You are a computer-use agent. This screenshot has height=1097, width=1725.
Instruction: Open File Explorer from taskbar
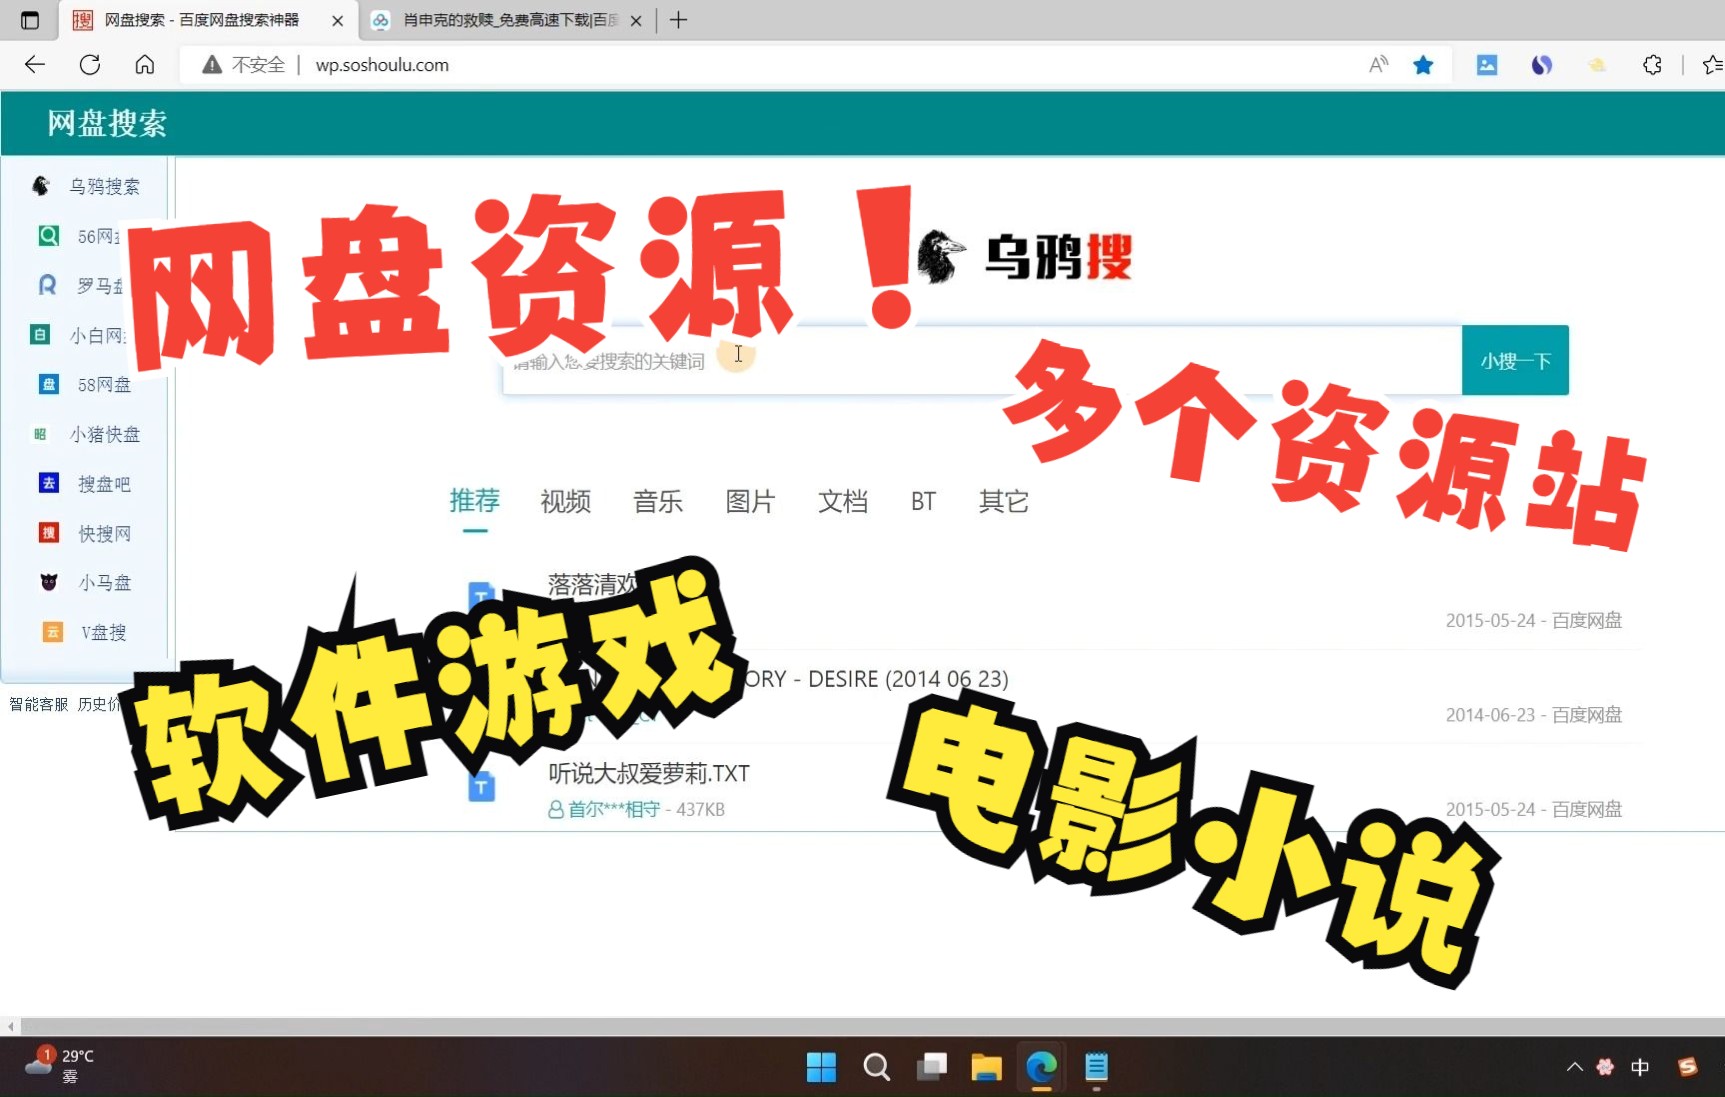986,1067
